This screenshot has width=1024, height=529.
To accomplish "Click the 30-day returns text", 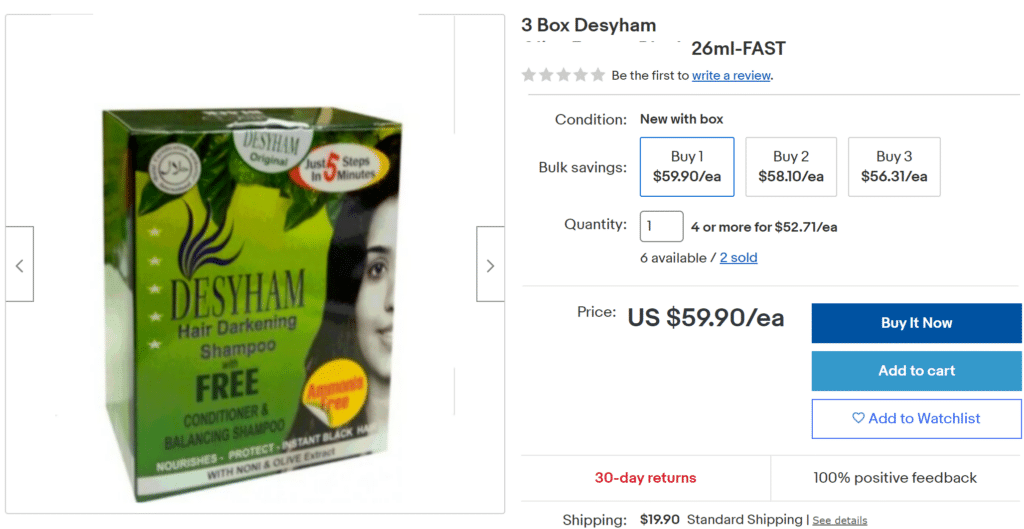I will point(645,478).
